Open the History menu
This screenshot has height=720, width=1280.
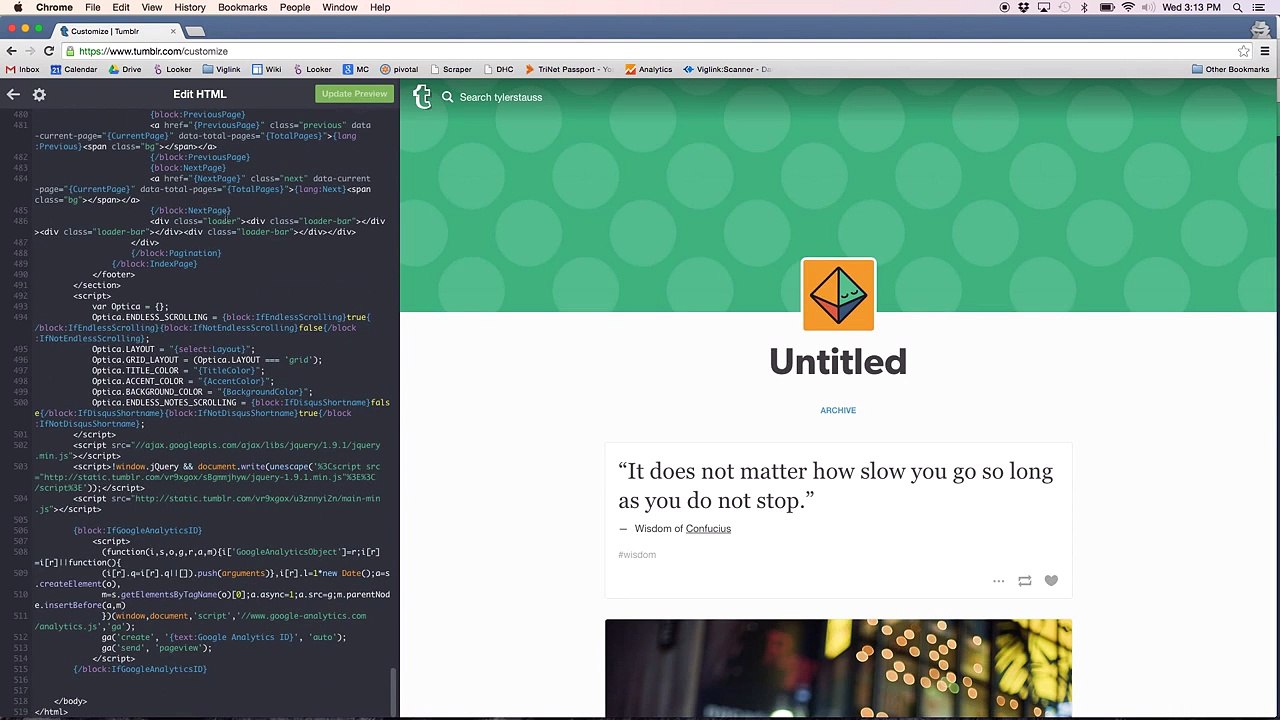190,7
